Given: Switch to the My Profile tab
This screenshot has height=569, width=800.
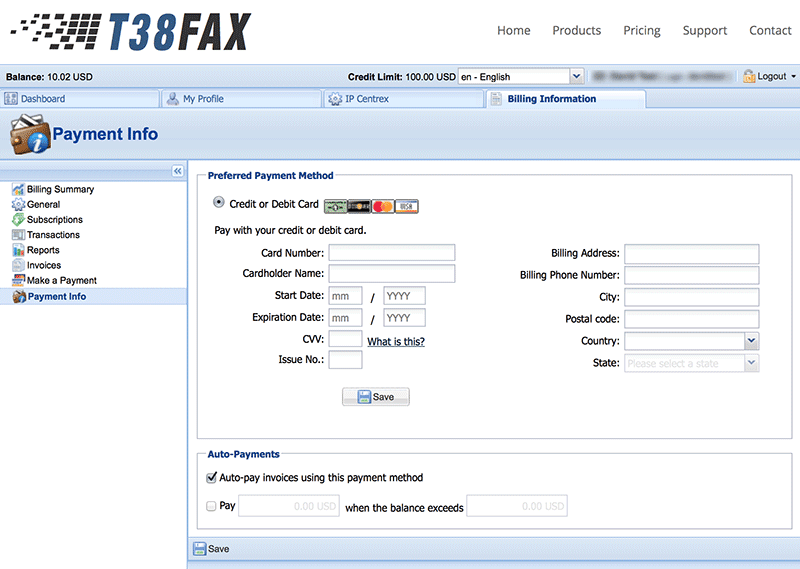Looking at the screenshot, I should (241, 98).
